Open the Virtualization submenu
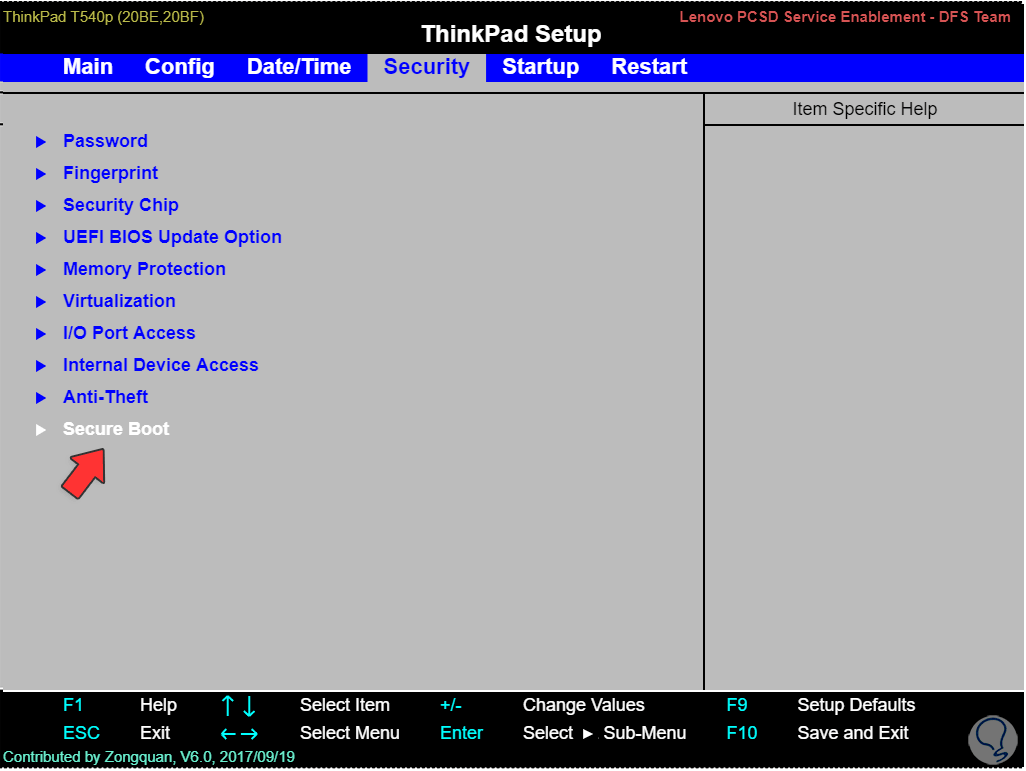 119,301
